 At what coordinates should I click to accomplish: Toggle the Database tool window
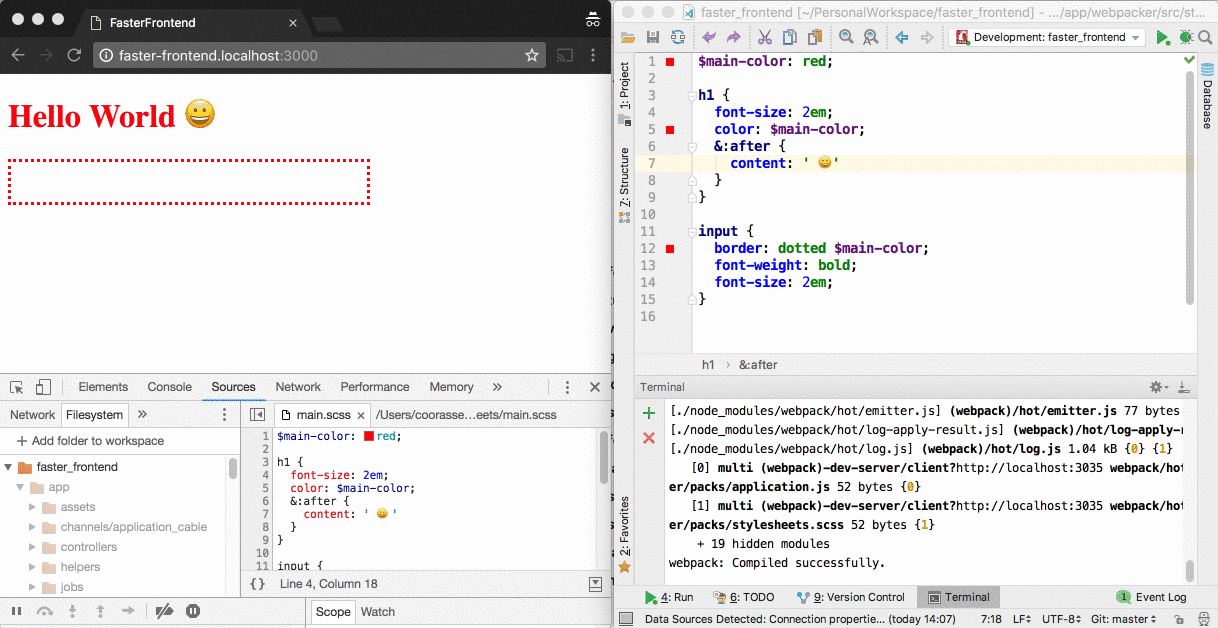(1207, 96)
